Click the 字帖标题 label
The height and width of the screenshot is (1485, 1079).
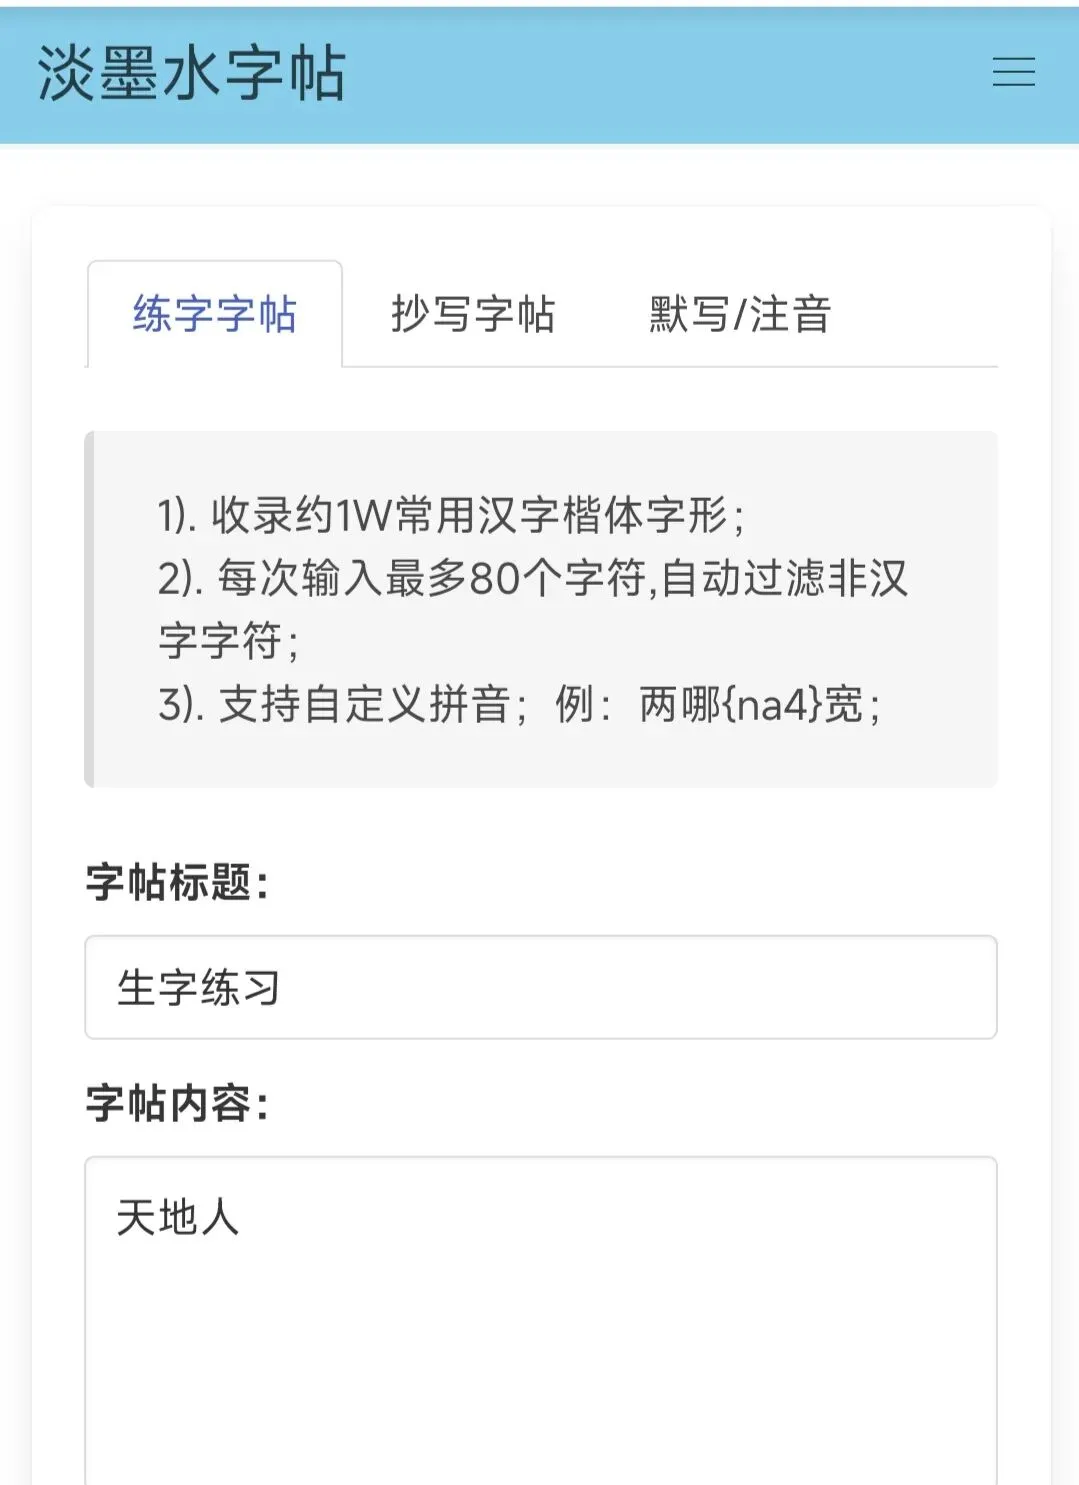[177, 882]
